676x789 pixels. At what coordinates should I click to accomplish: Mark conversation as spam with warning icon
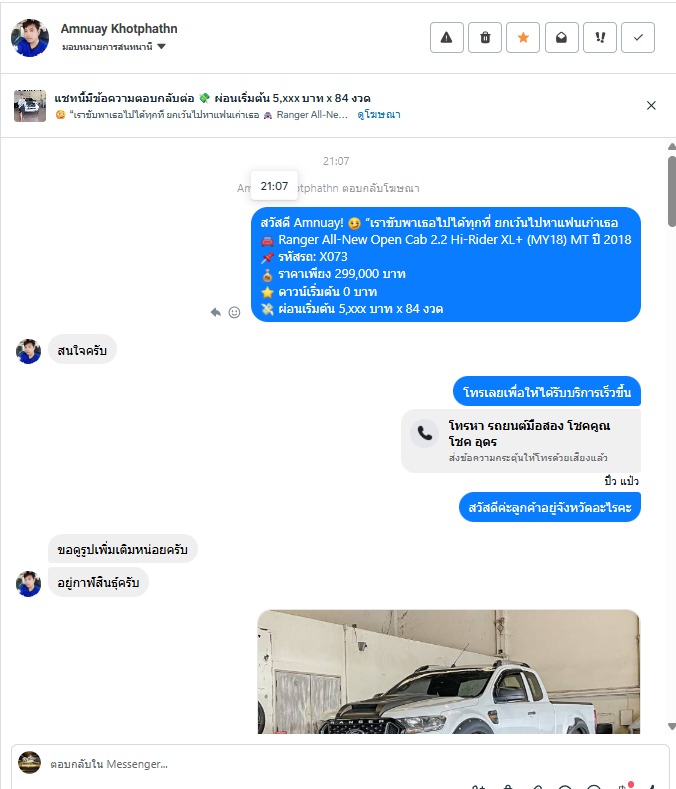446,38
